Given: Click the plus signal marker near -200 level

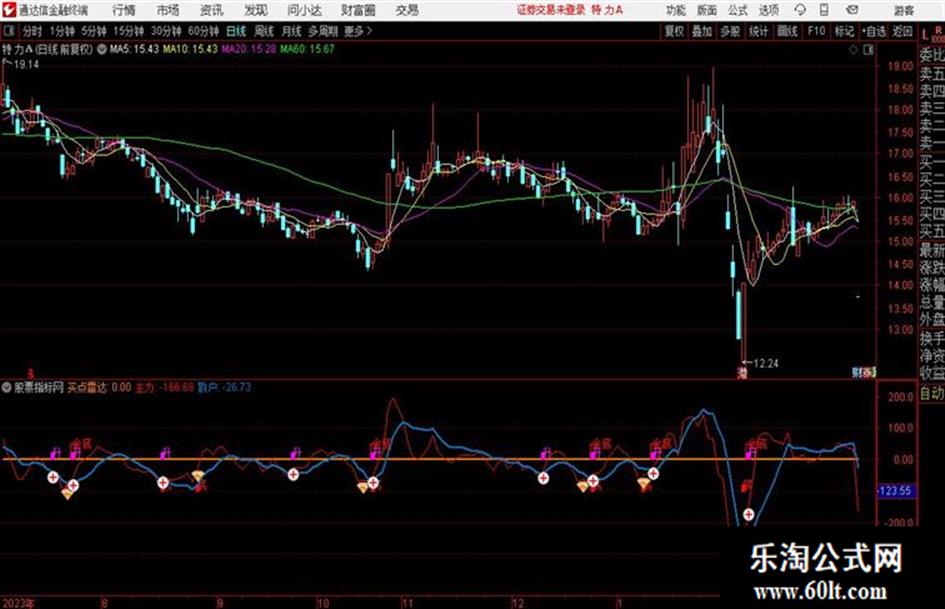Looking at the screenshot, I should point(748,514).
